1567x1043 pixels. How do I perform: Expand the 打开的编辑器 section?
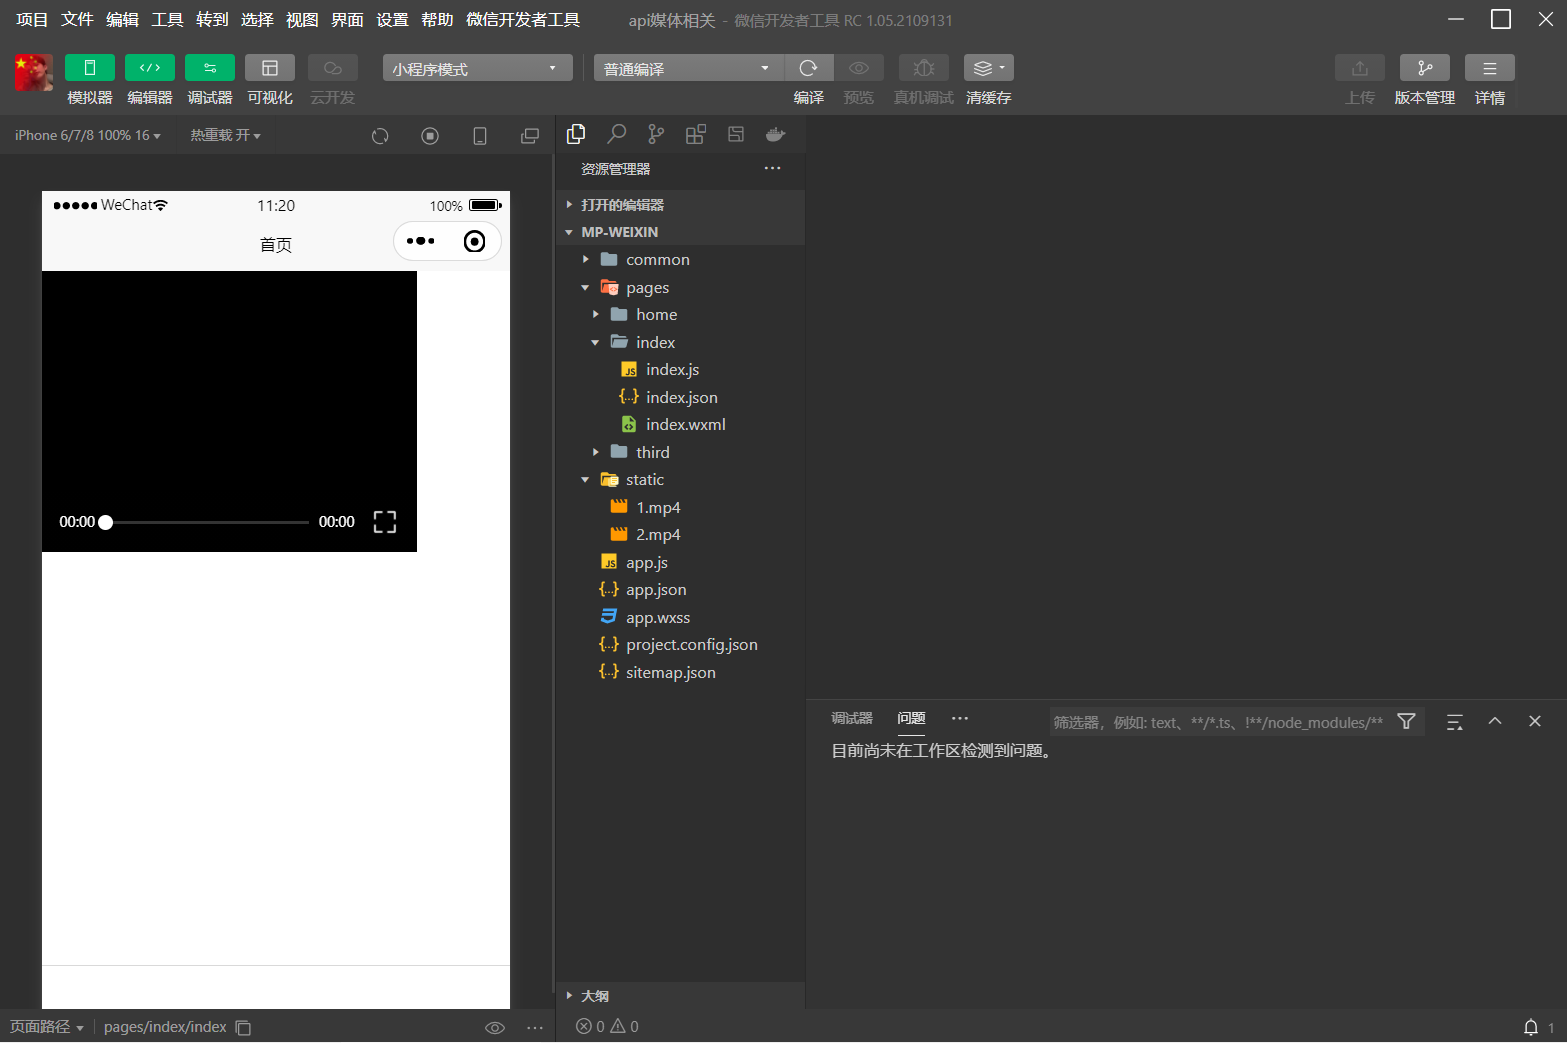pos(680,204)
